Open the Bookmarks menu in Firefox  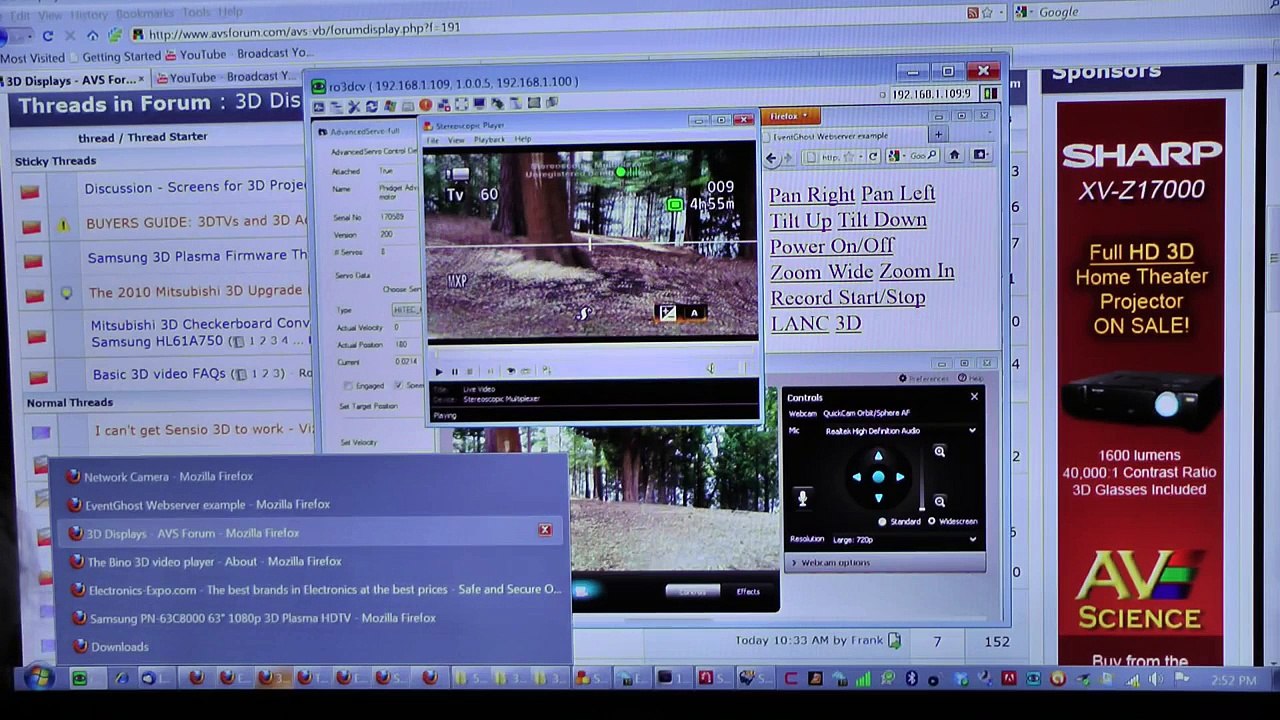point(144,14)
